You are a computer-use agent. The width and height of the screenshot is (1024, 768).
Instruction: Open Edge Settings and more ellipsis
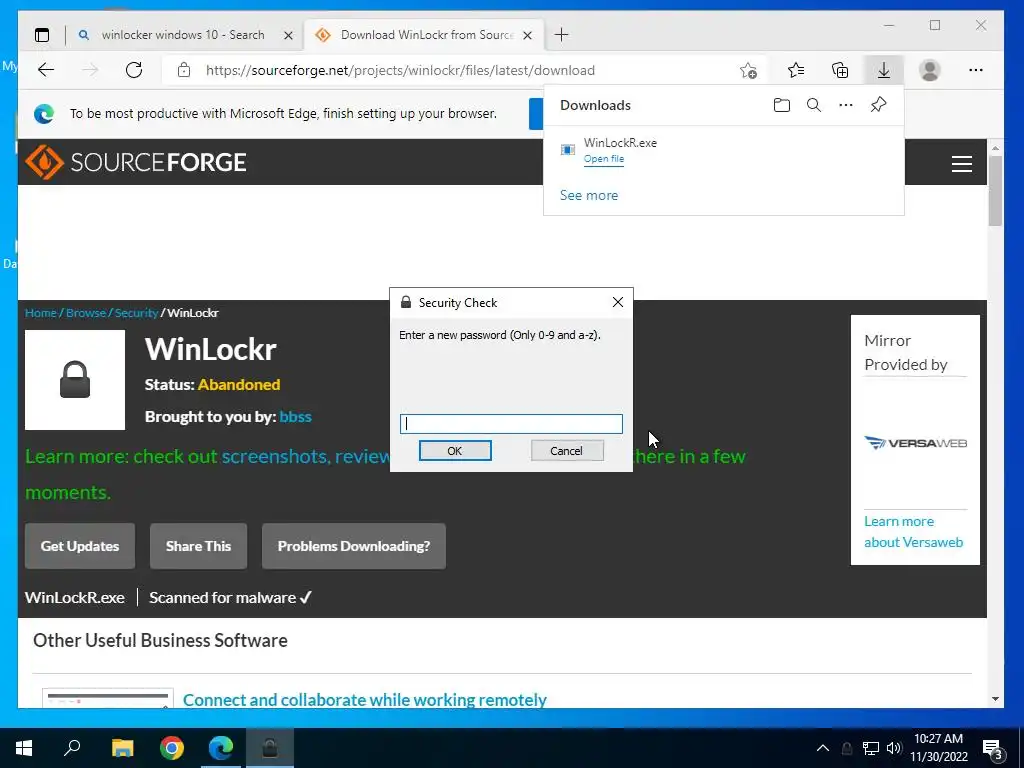(x=976, y=70)
